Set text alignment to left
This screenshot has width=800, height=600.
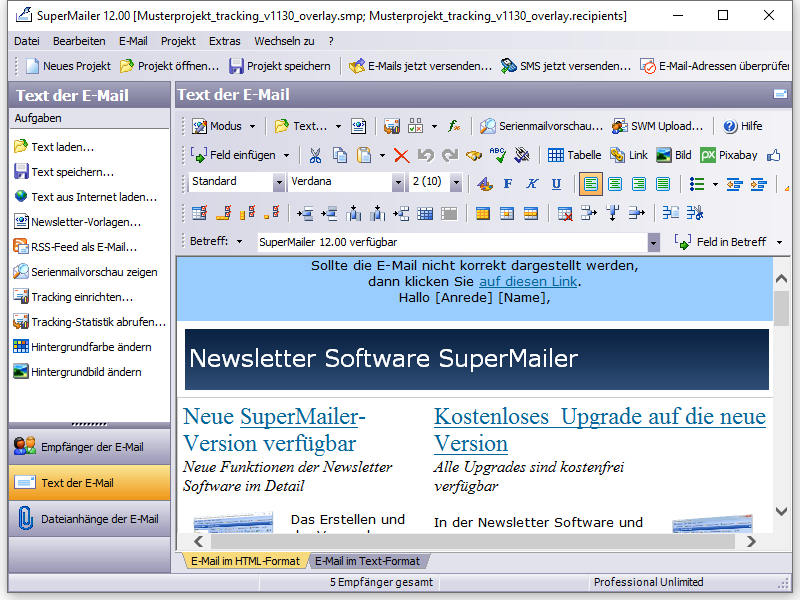[590, 184]
